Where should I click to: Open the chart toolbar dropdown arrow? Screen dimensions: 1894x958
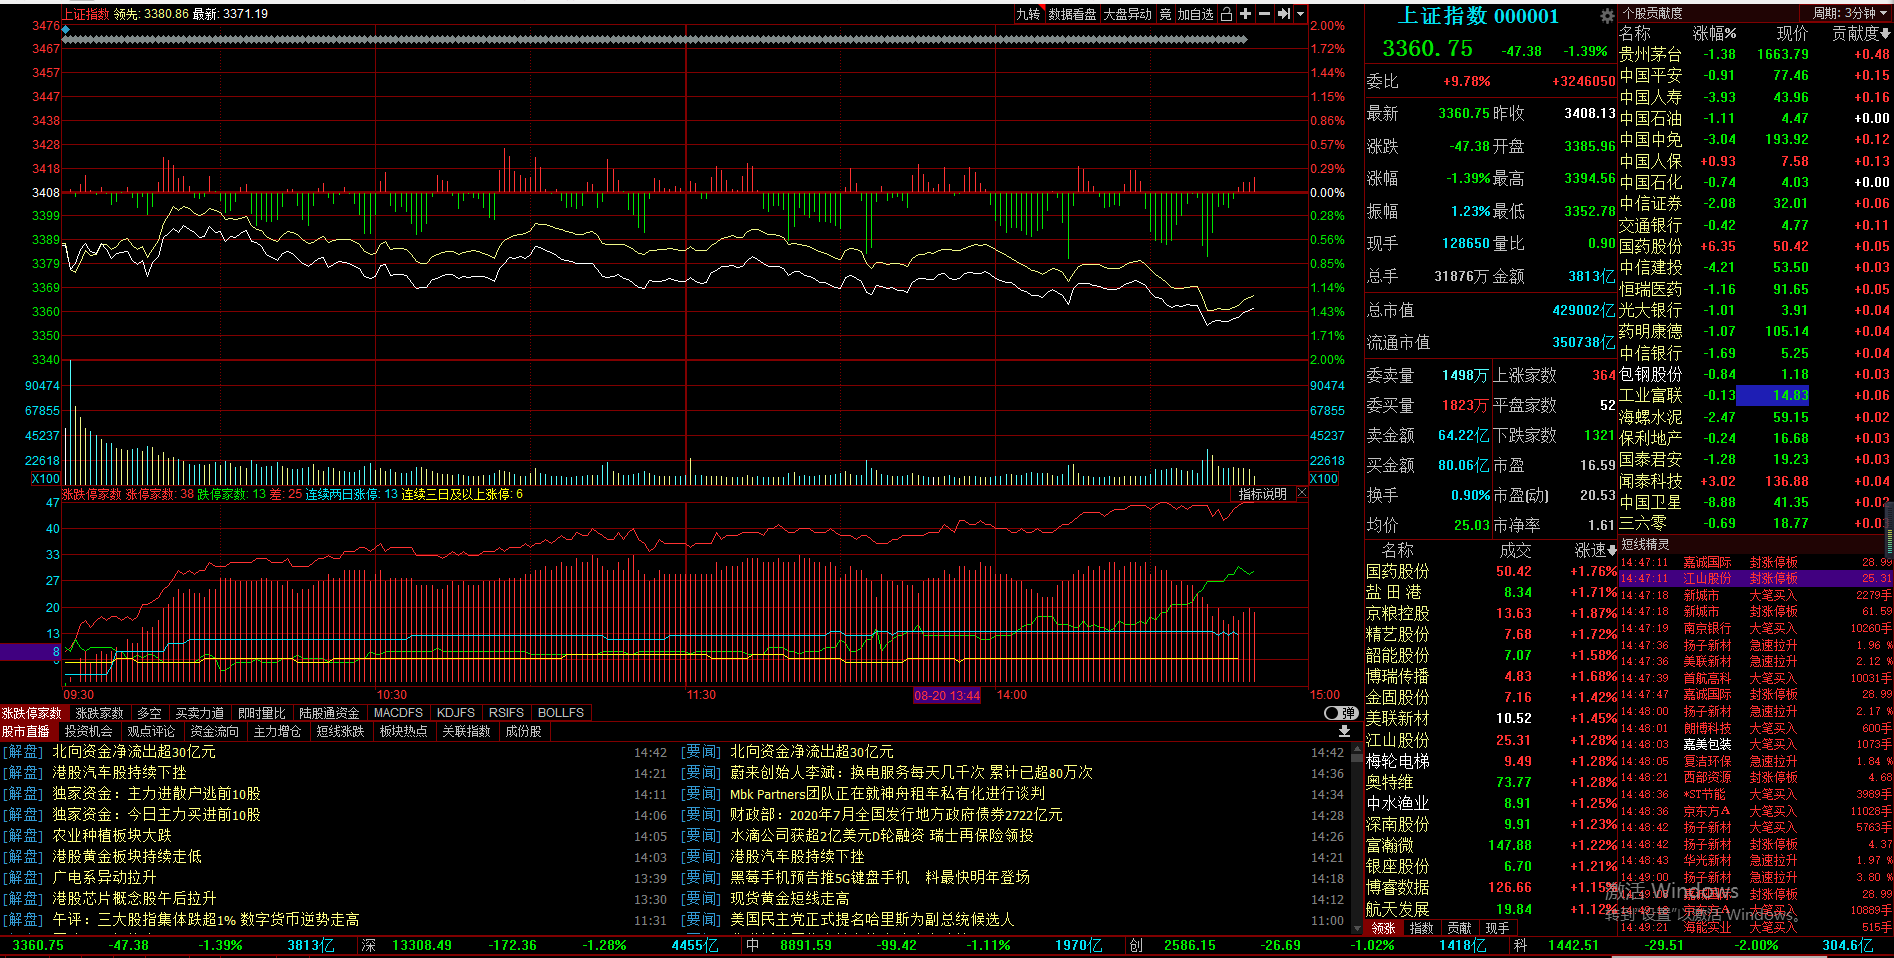click(1300, 14)
